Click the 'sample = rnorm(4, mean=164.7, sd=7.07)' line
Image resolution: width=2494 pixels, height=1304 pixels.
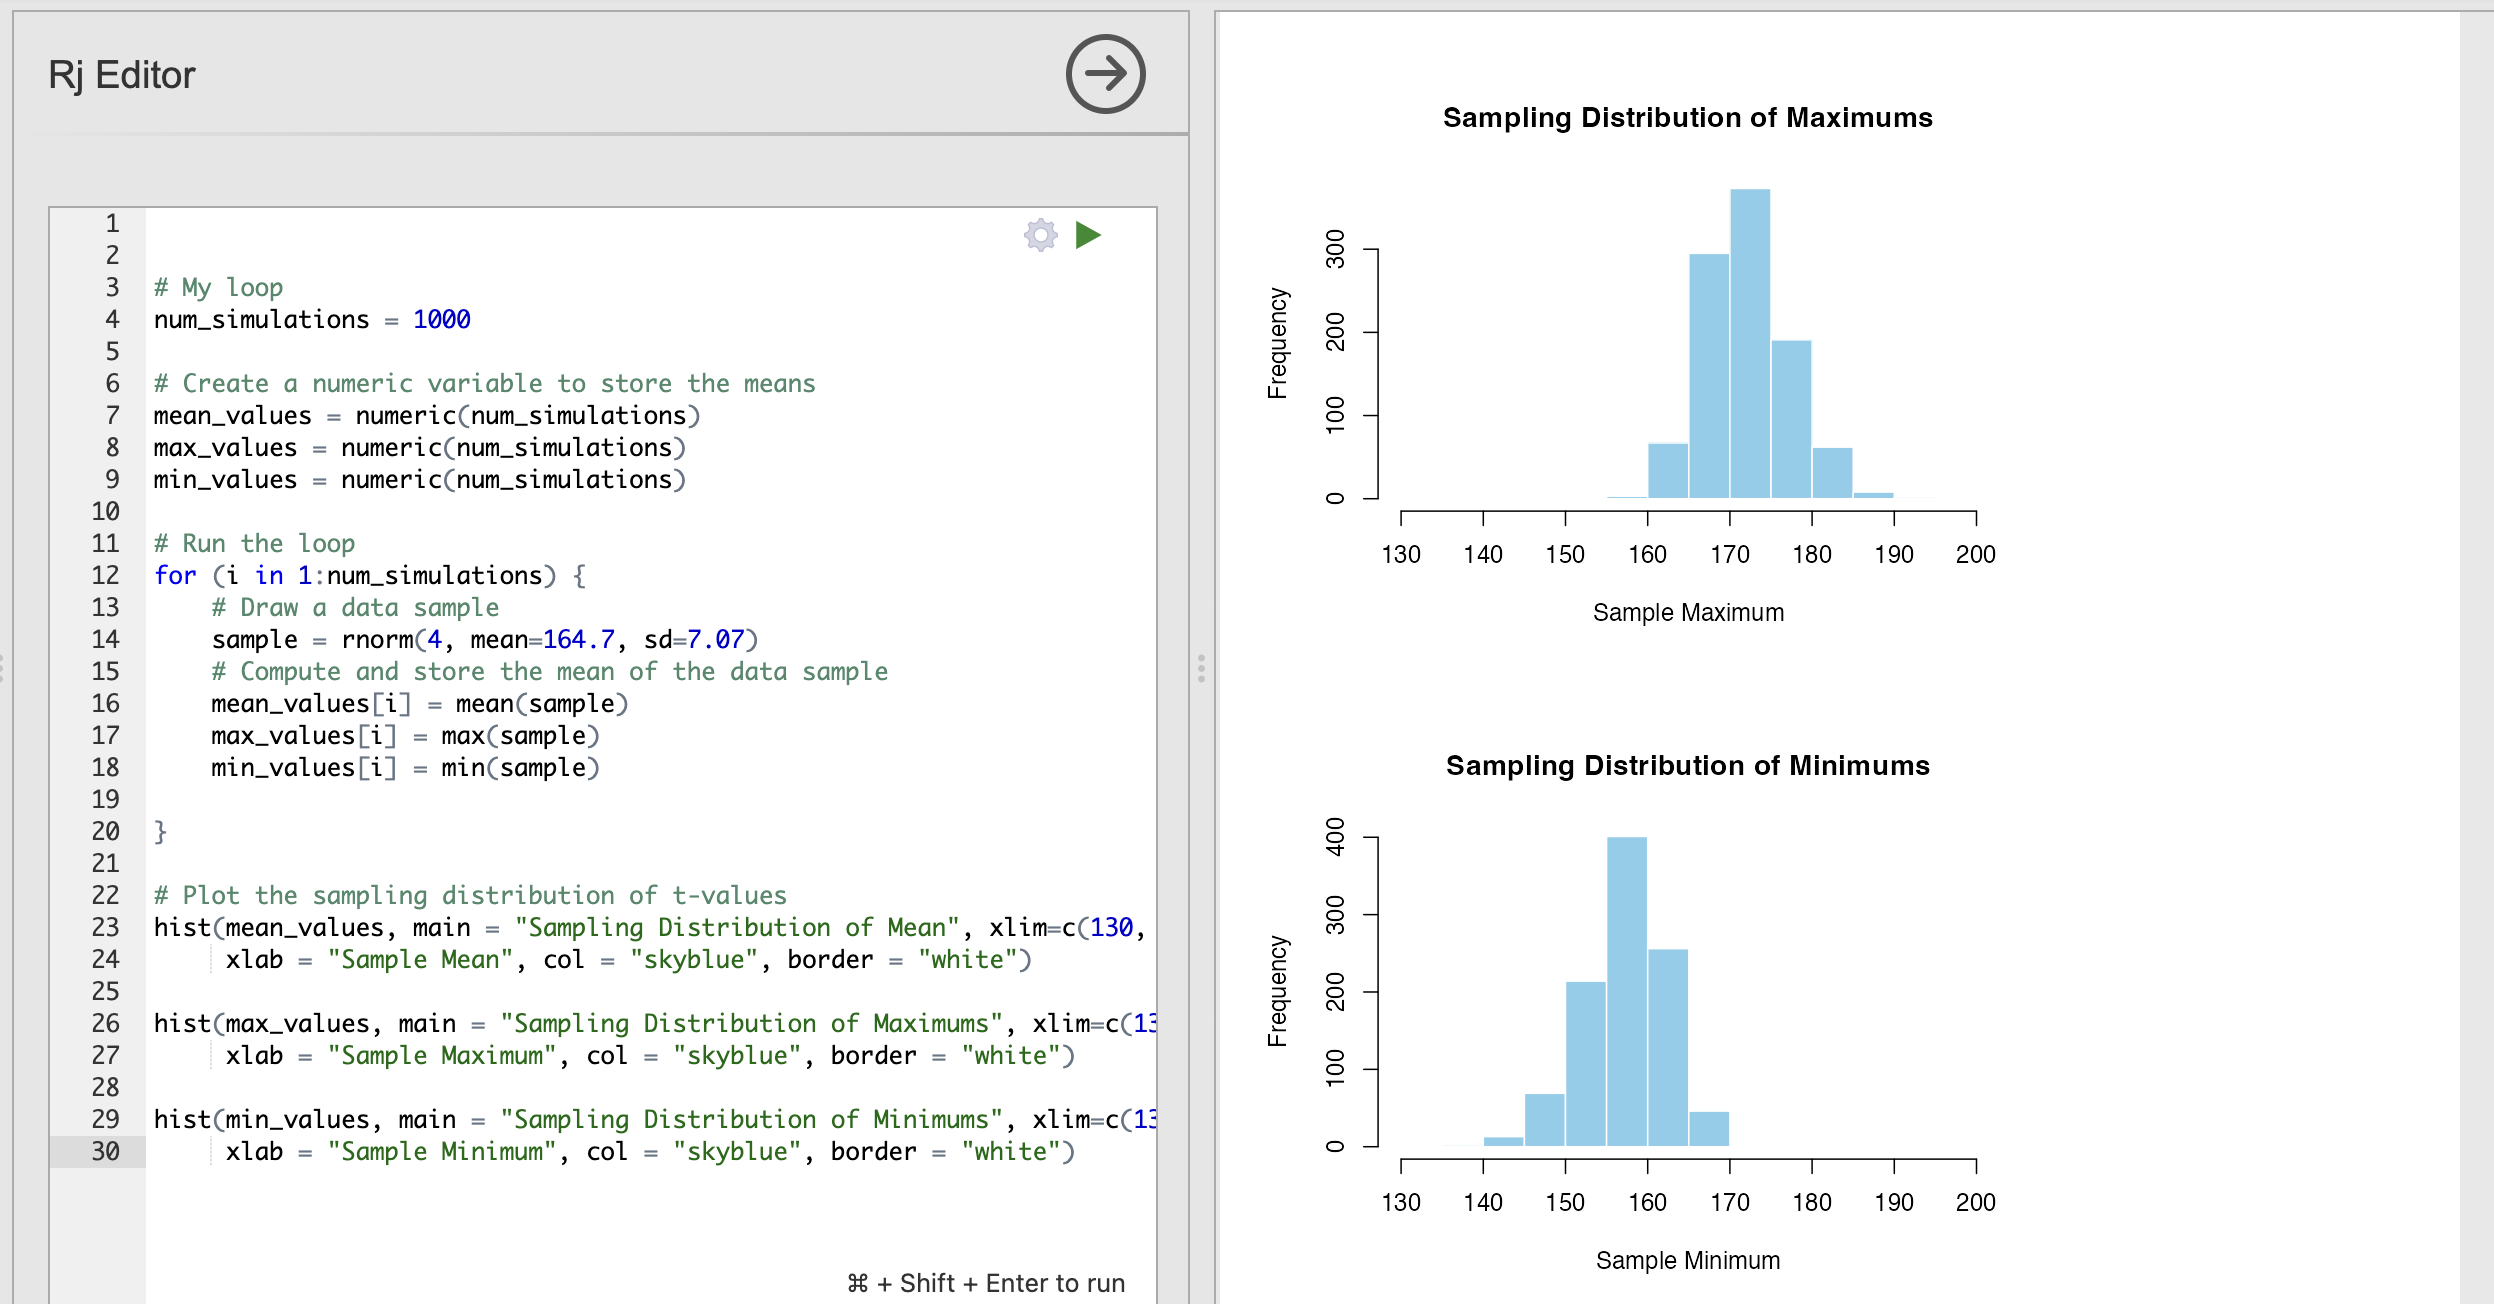(x=485, y=639)
